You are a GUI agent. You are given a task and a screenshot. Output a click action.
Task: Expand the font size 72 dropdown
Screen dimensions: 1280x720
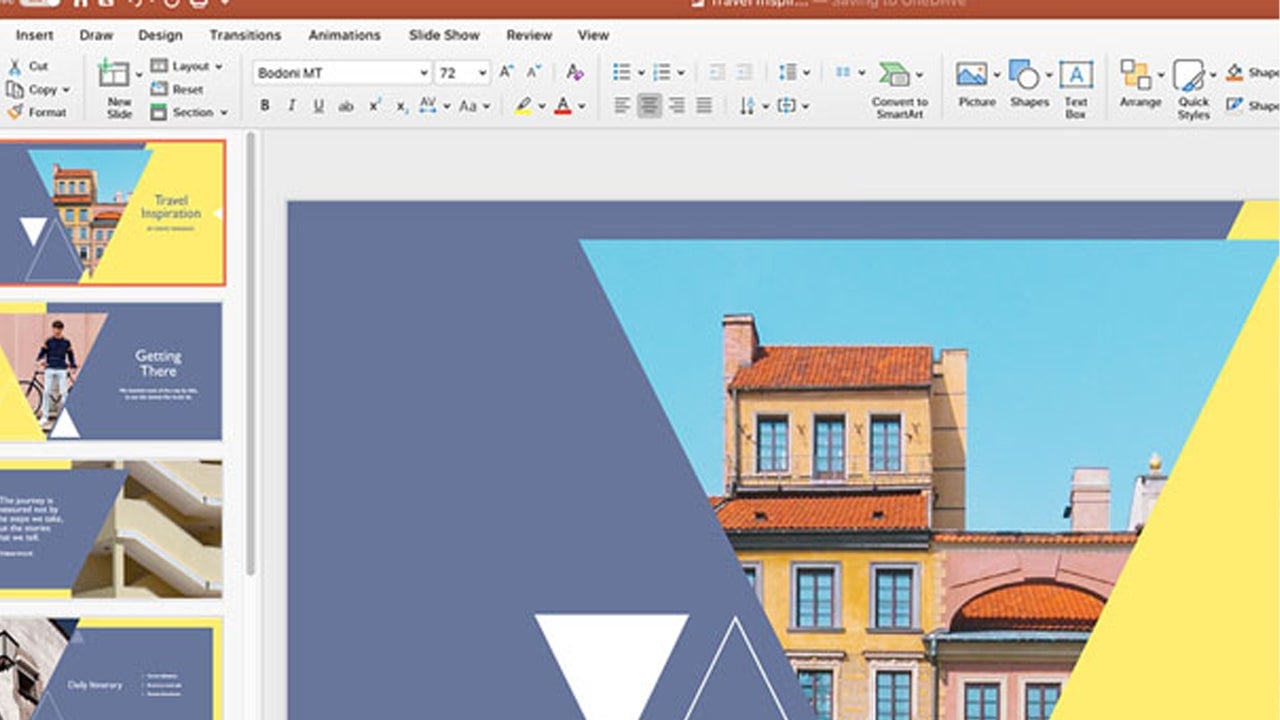482,73
